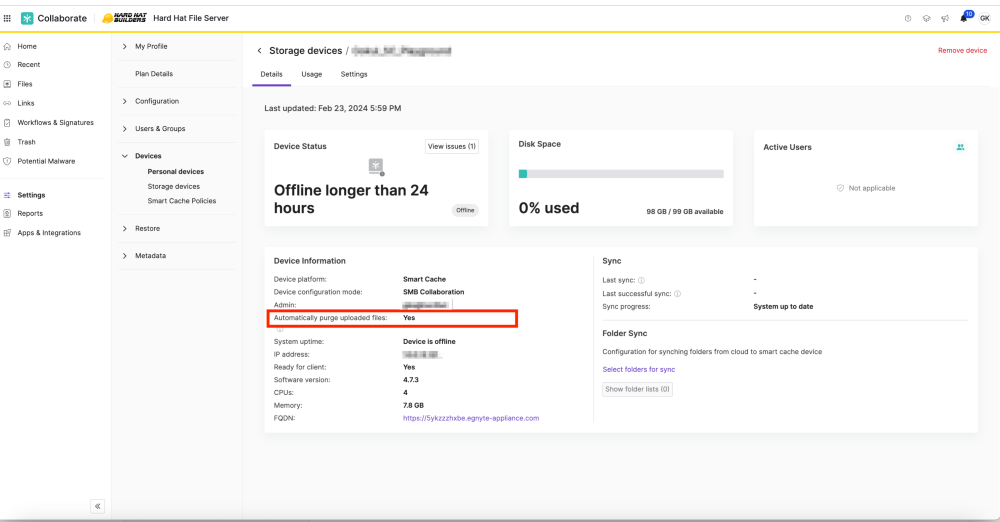This screenshot has width=1000, height=522.
Task: Click info icon below Automatically purge label
Action: pos(279,329)
